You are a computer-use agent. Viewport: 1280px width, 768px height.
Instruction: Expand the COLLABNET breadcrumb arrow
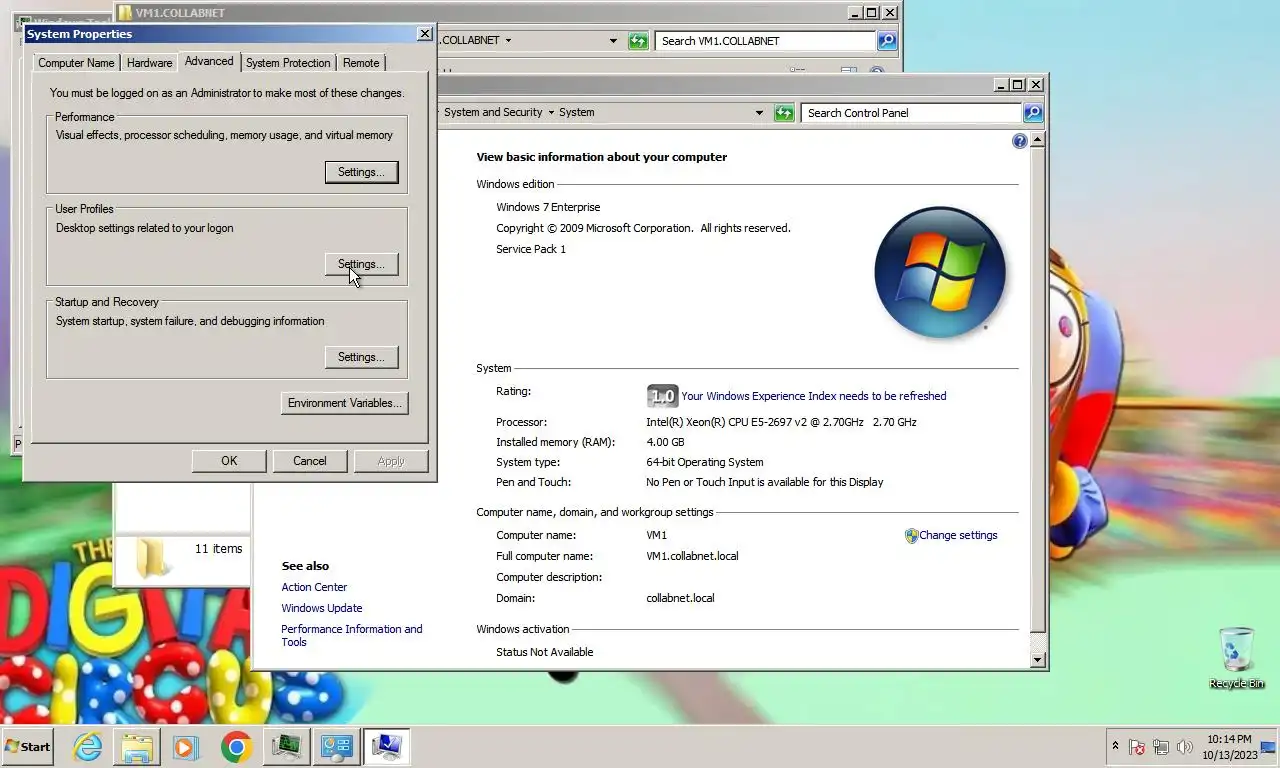click(x=508, y=41)
